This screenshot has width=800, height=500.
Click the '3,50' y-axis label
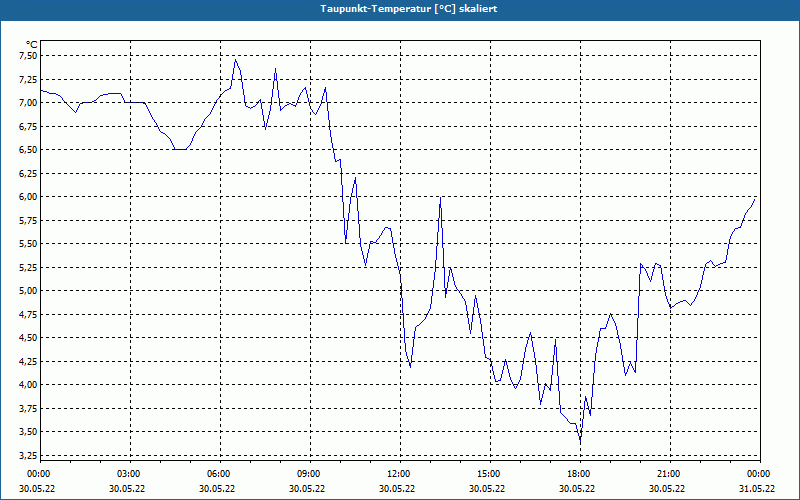[x=27, y=432]
